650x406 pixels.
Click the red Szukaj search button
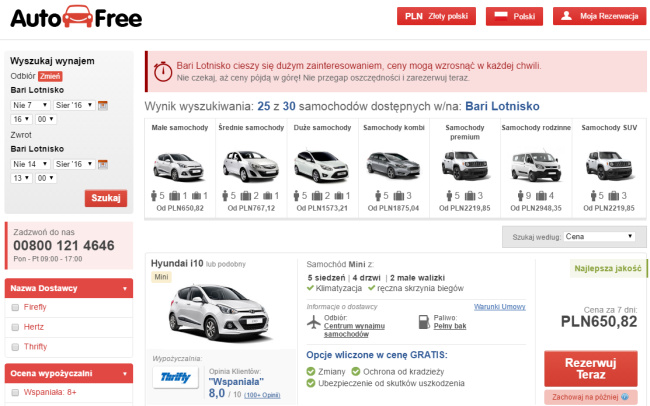click(x=106, y=198)
